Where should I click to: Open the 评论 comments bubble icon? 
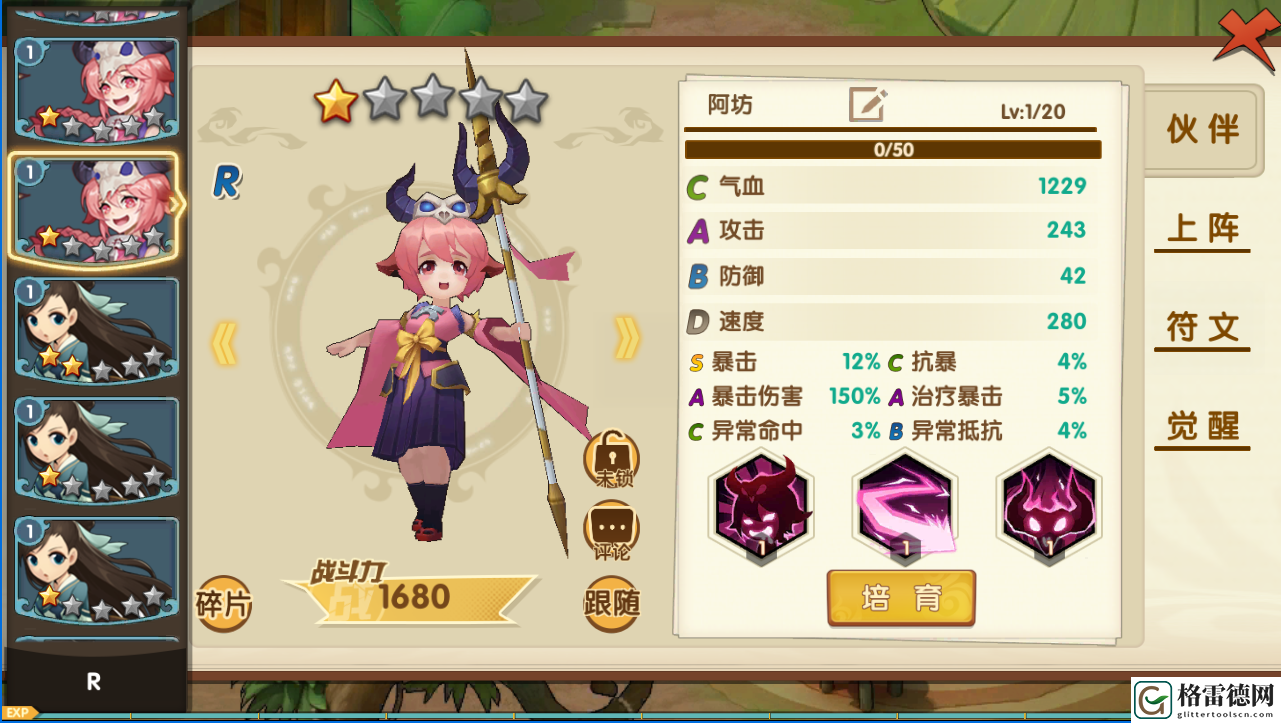tap(611, 530)
